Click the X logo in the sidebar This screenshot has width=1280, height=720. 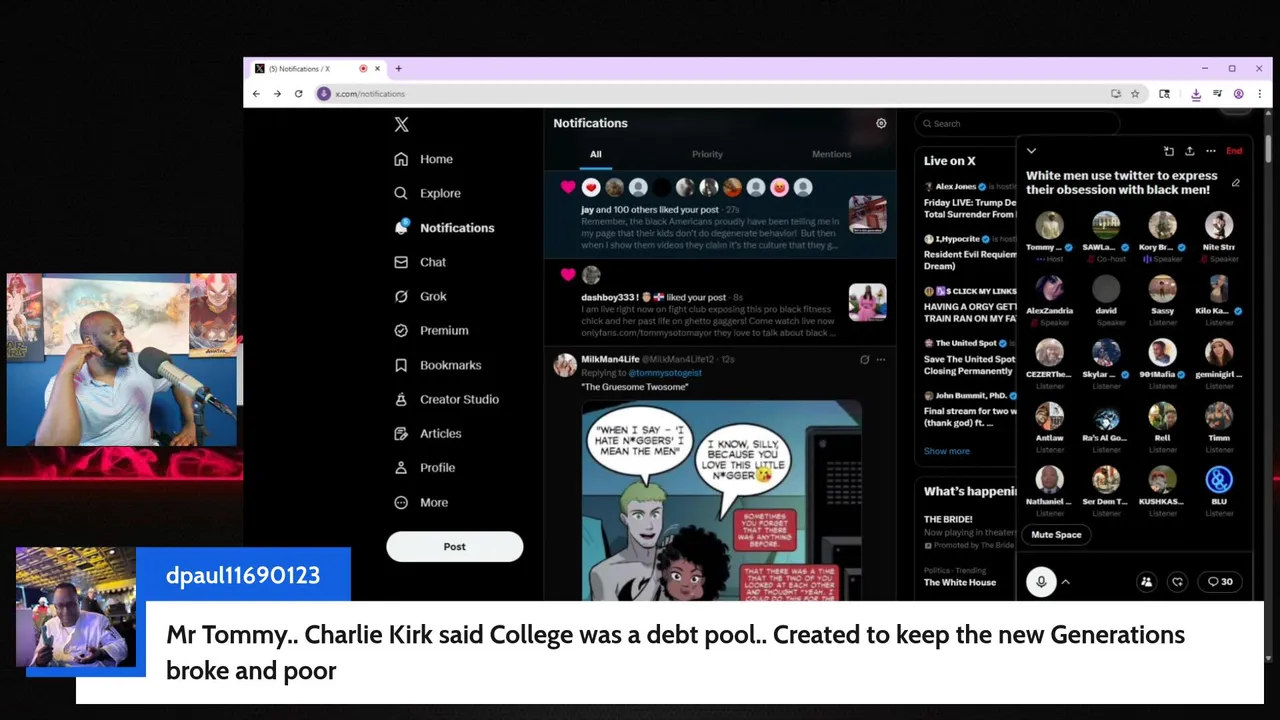tap(401, 124)
